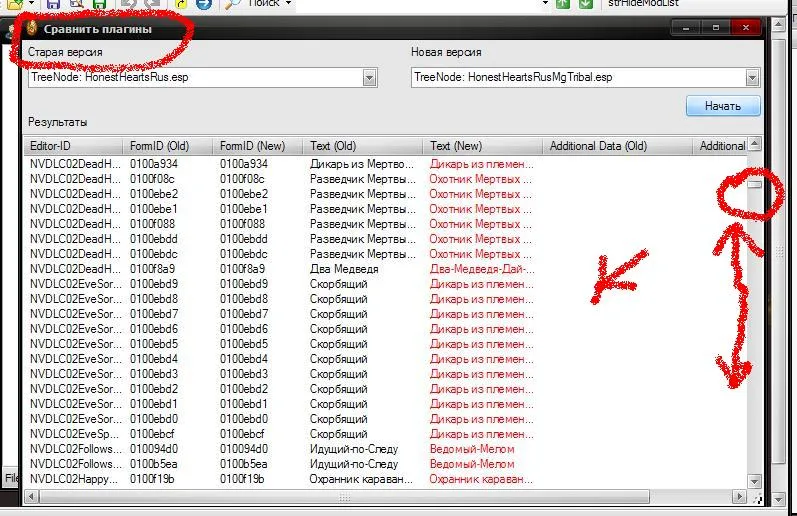
Task: Click the magnifier search icon in toolbar
Action: click(232, 4)
